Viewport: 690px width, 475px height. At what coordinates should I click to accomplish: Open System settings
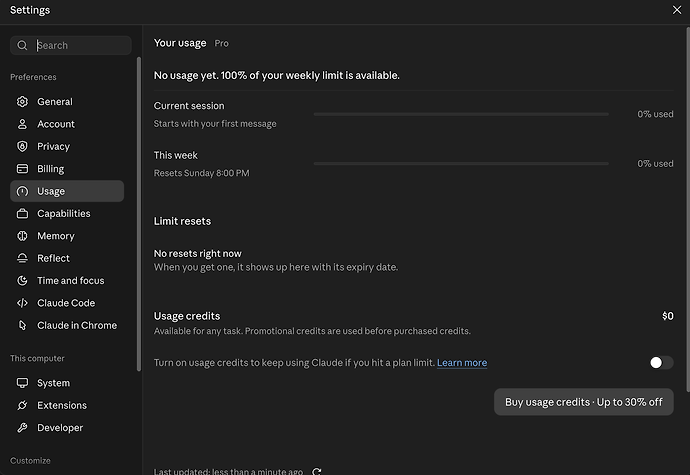(x=67, y=383)
